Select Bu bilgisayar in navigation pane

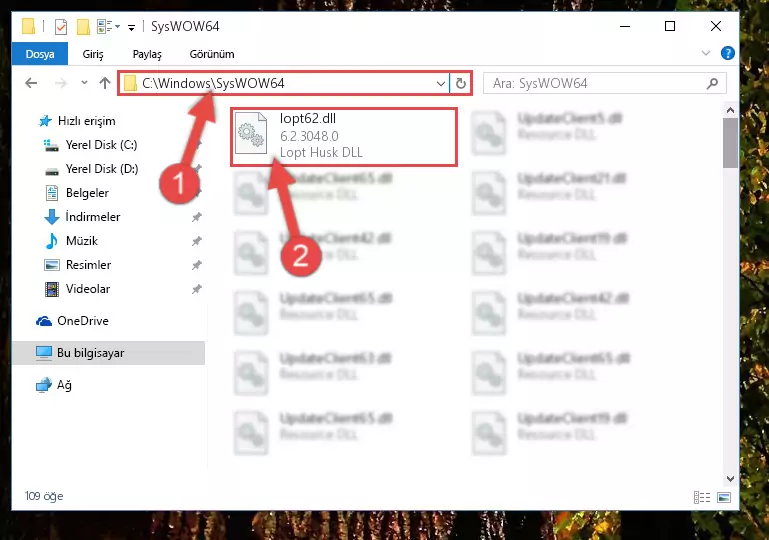[108, 353]
